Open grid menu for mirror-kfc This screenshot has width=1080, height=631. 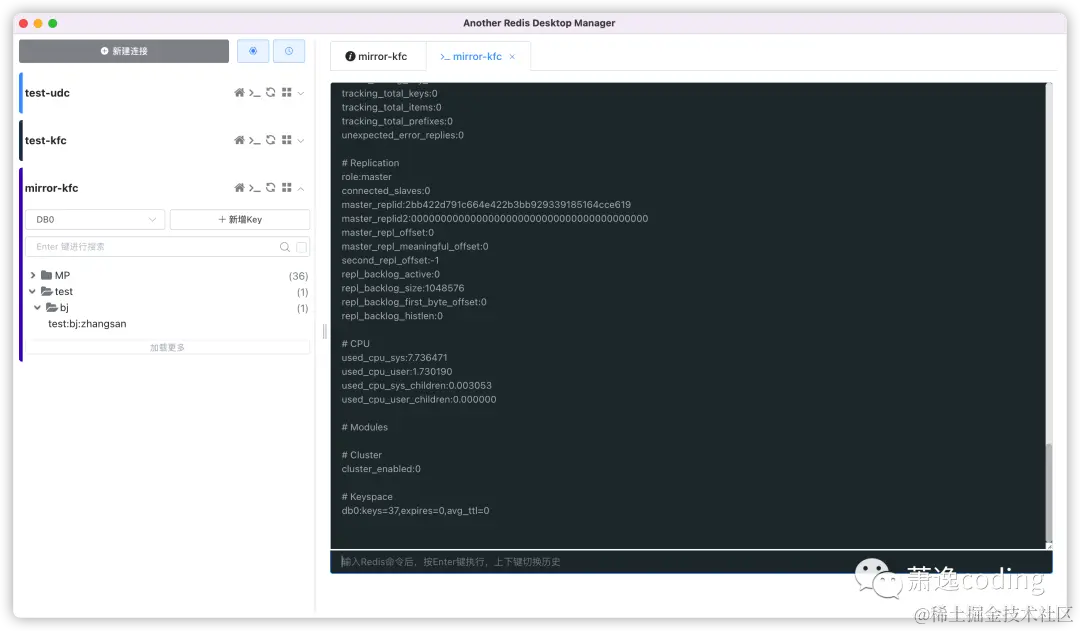[287, 187]
